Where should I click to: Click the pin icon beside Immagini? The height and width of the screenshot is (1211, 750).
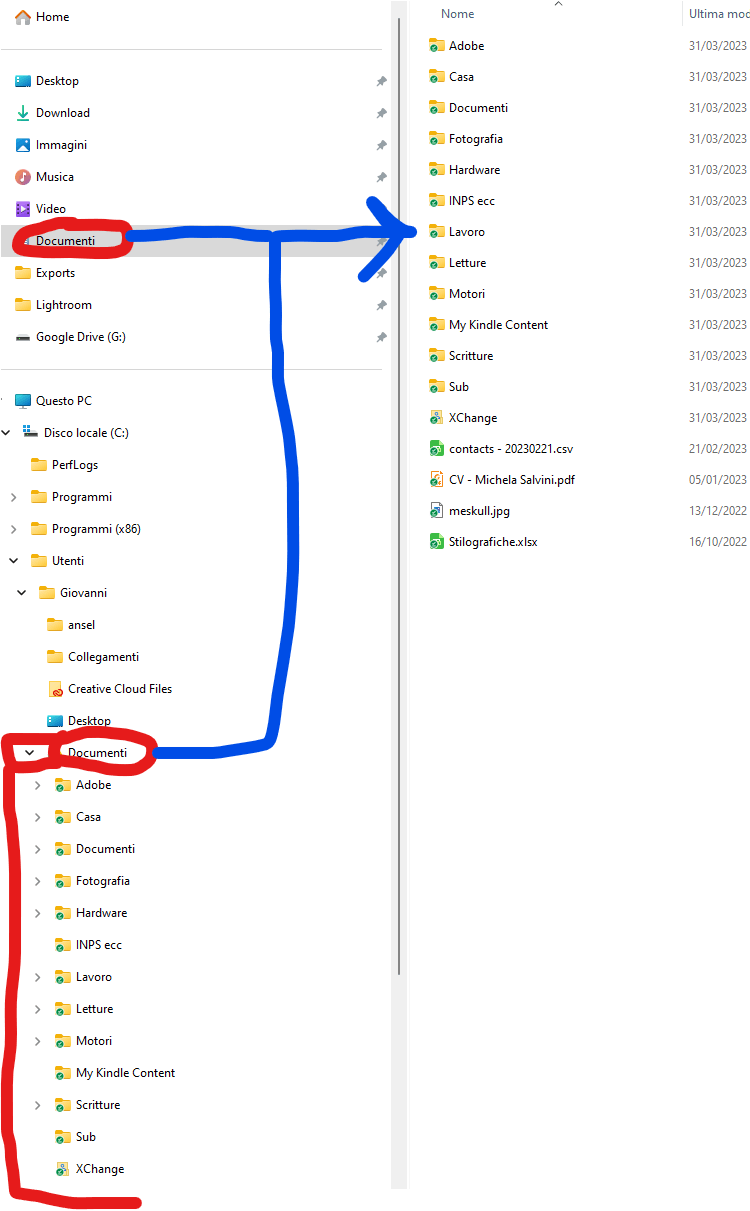tap(381, 145)
